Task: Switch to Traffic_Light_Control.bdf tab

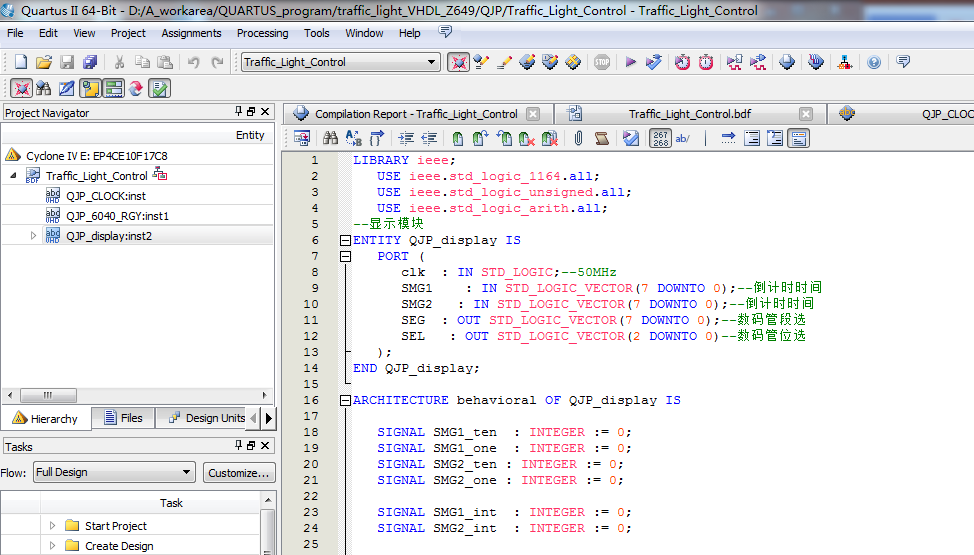Action: 690,114
